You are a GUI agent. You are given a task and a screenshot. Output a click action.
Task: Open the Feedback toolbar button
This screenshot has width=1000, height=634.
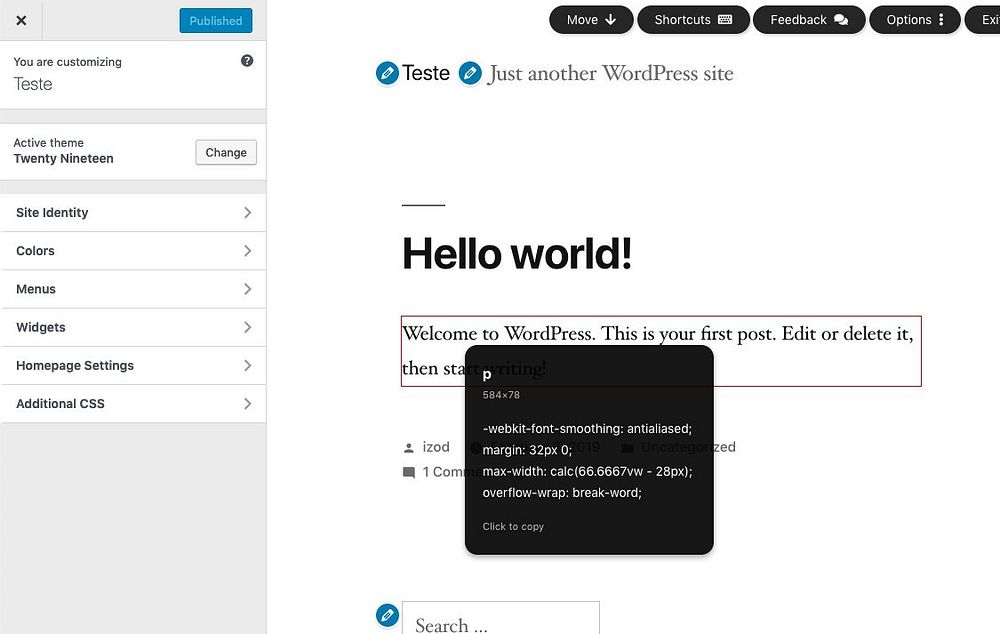point(809,20)
